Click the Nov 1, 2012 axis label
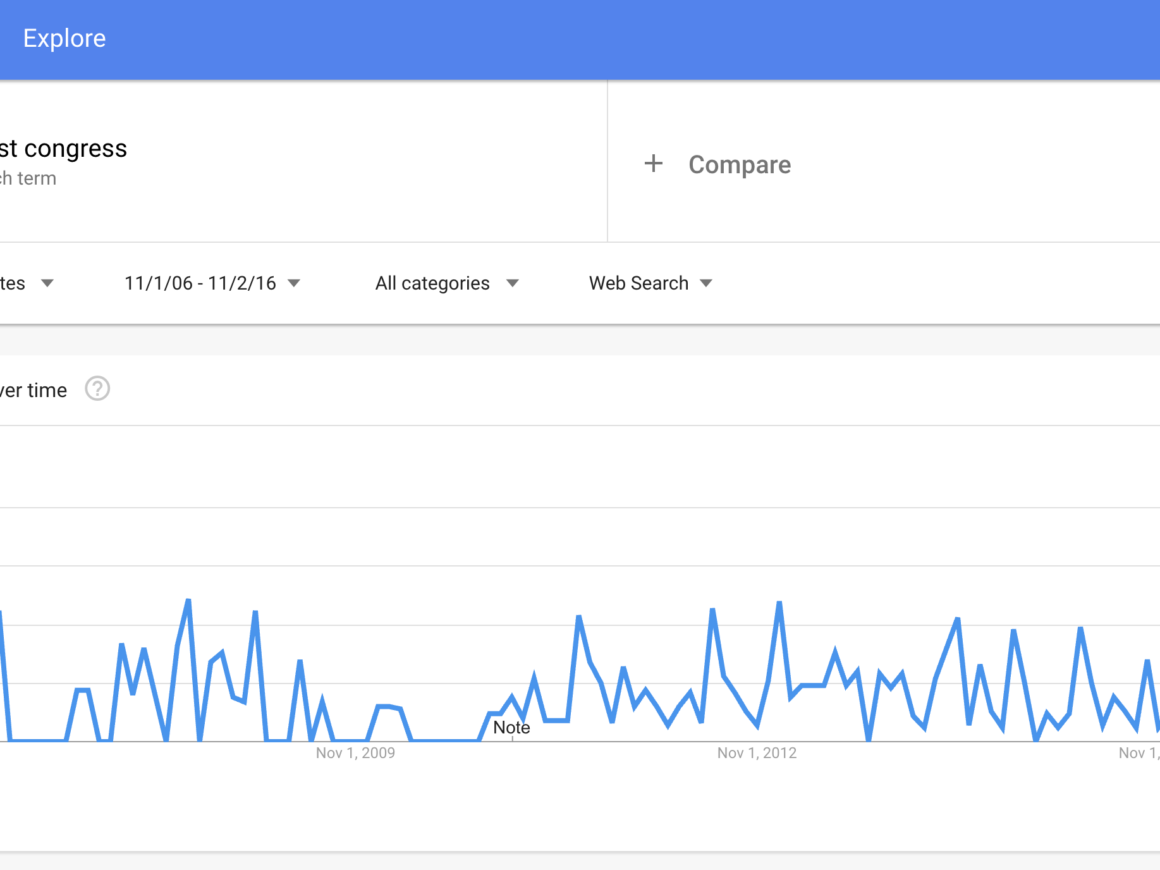Image resolution: width=1160 pixels, height=870 pixels. 756,753
